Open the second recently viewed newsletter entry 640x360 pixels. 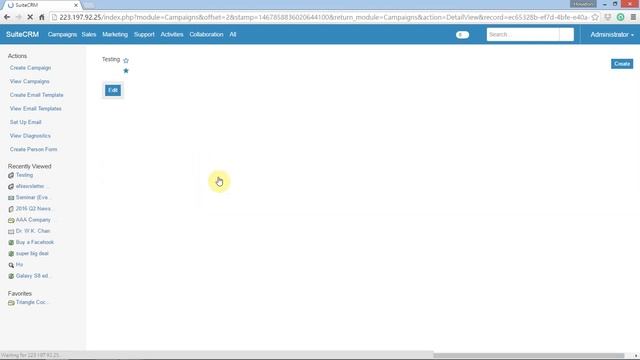(32, 186)
